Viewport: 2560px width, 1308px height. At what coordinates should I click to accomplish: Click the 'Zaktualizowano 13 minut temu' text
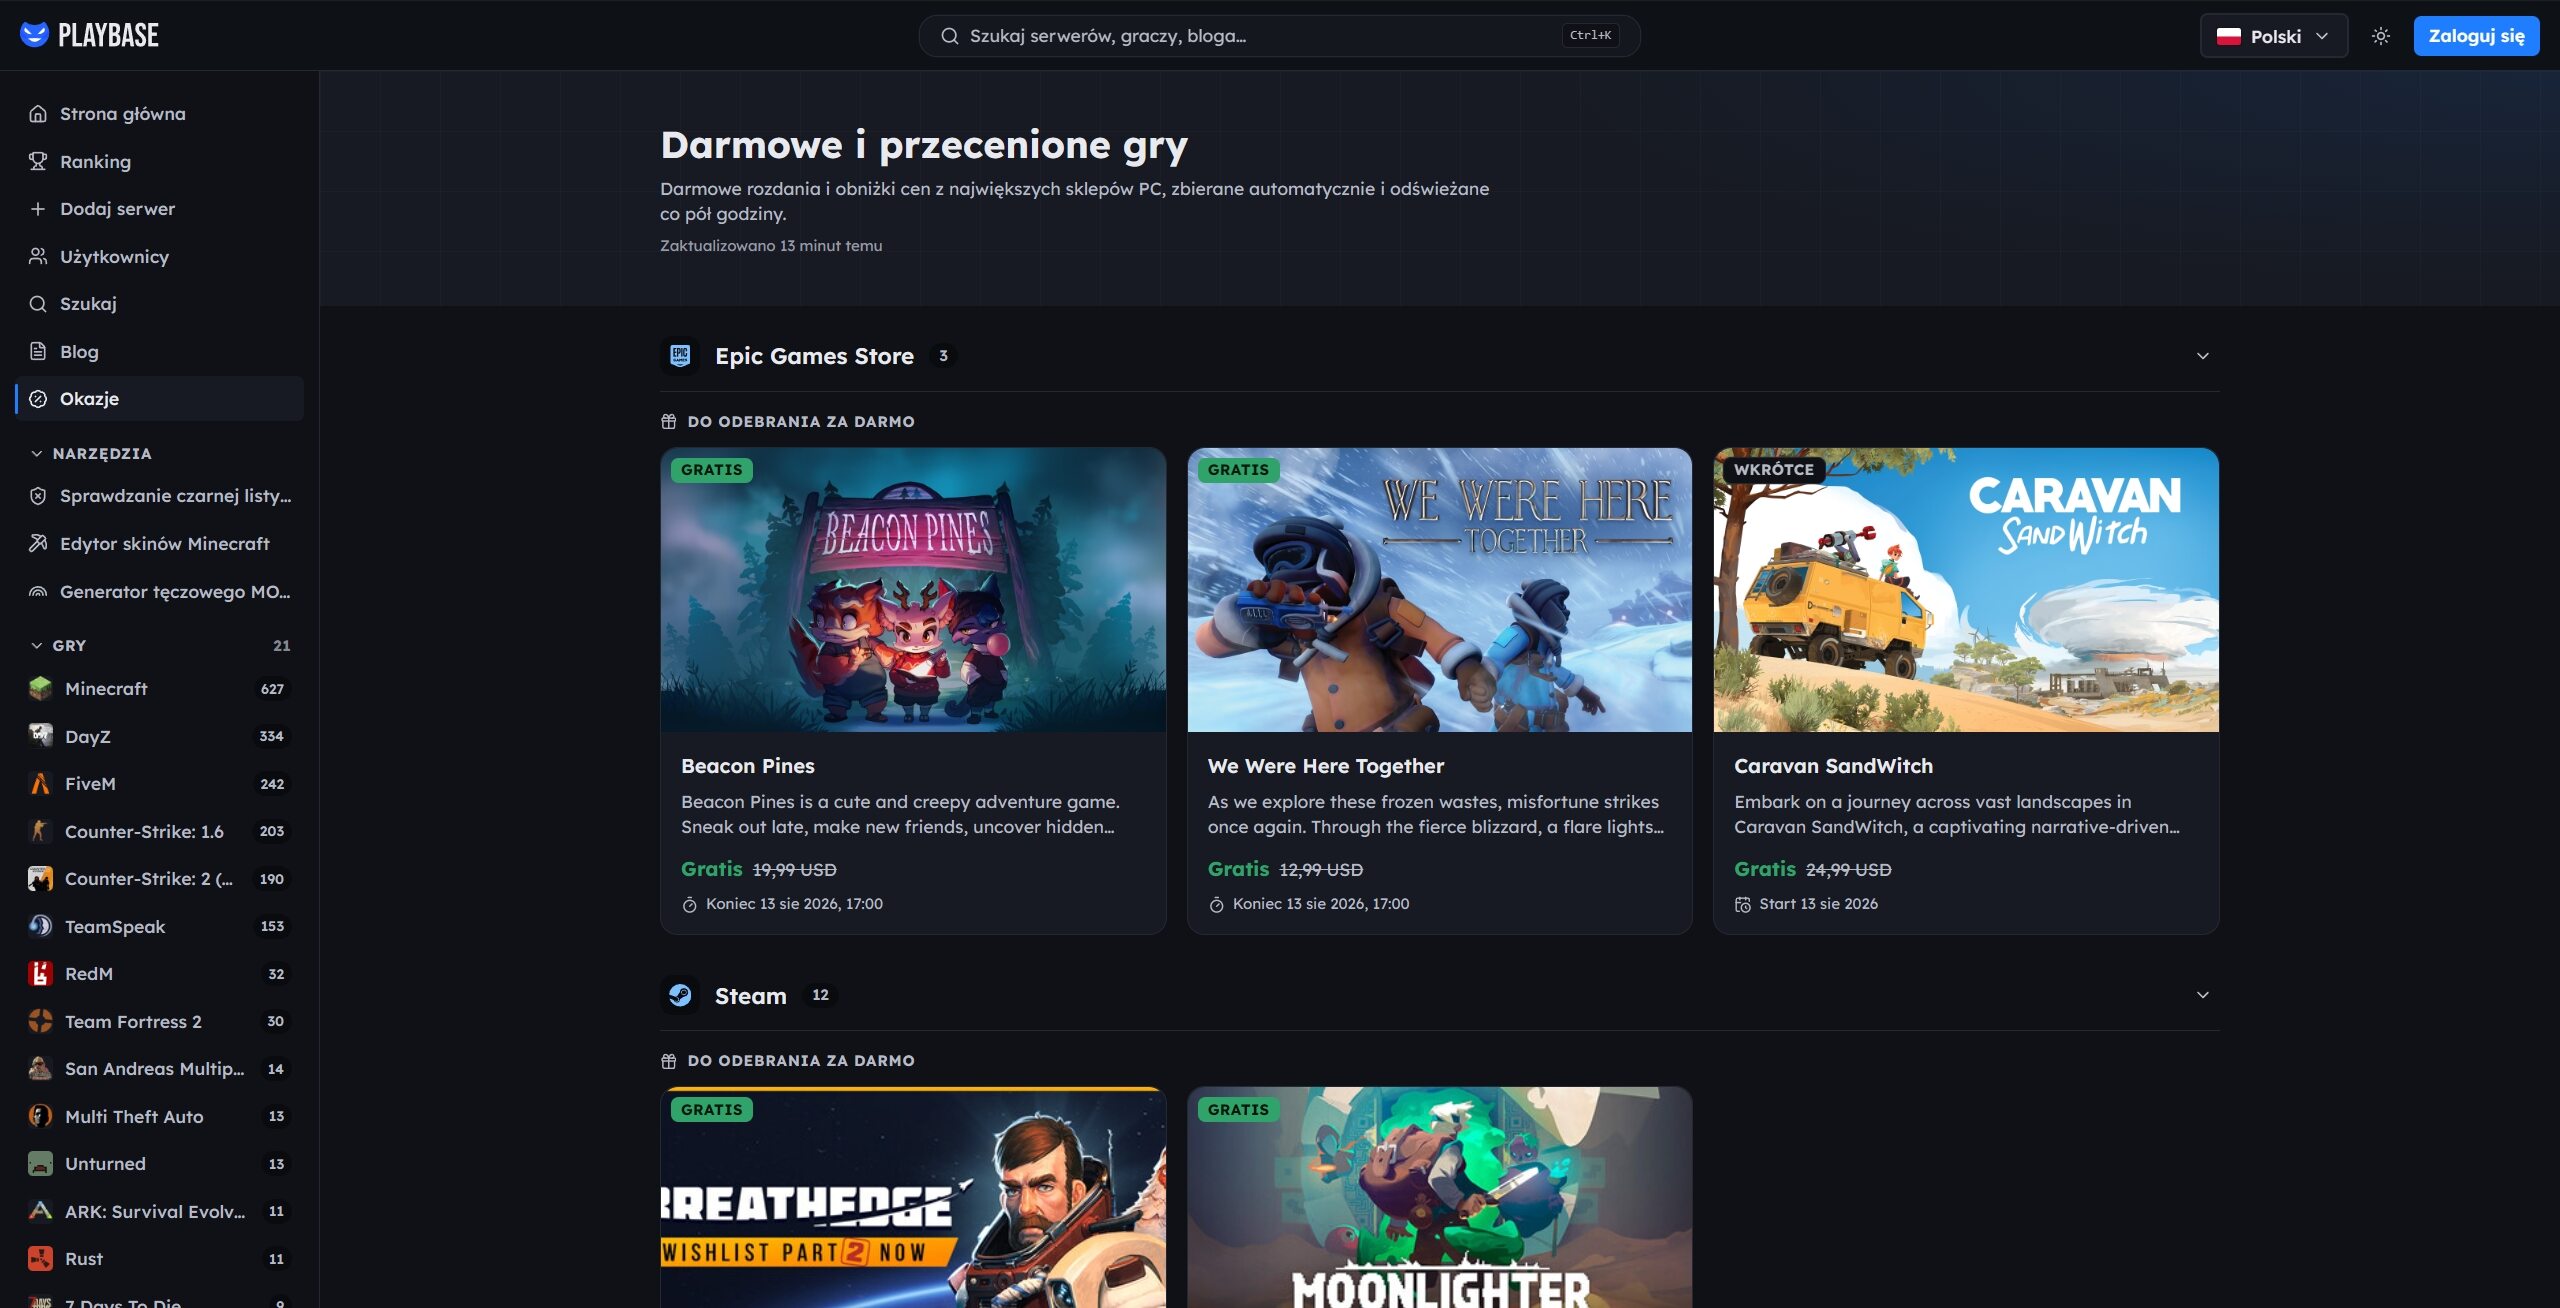[771, 246]
